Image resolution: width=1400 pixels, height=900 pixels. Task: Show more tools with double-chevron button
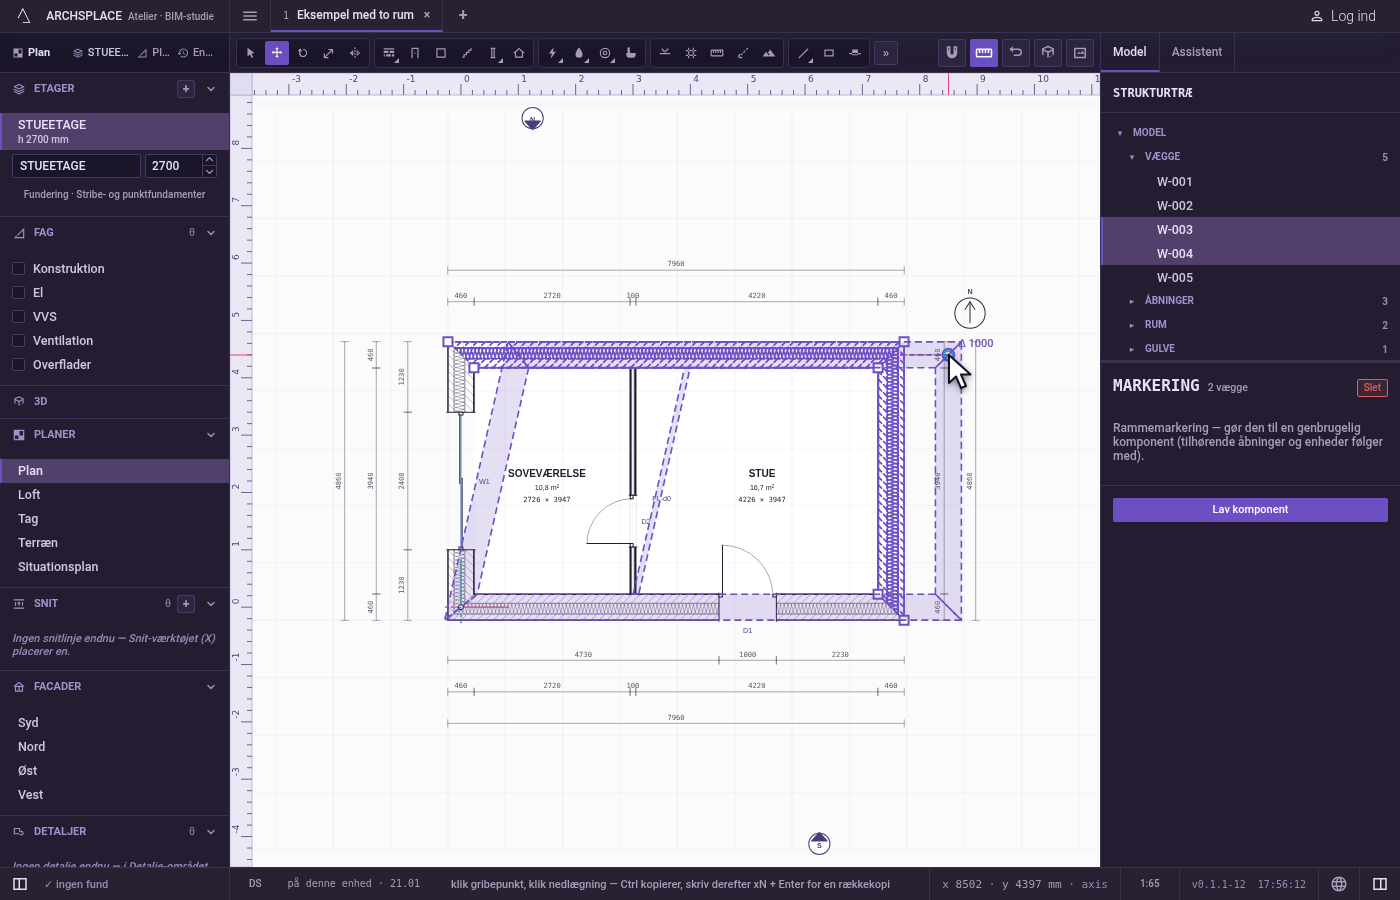click(886, 53)
